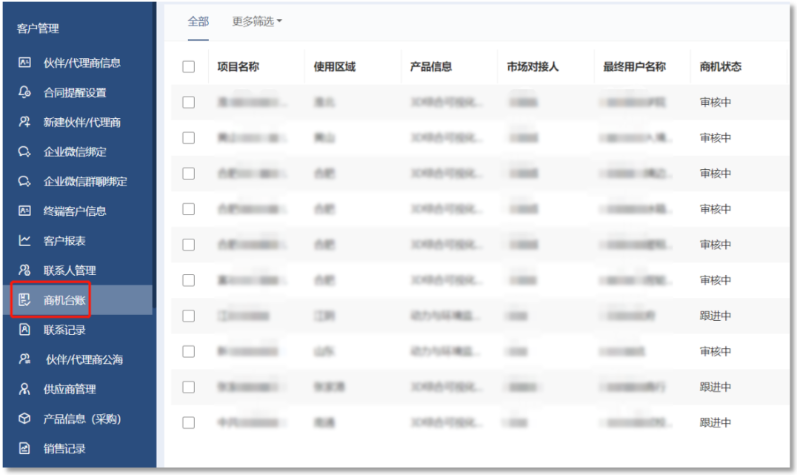
Task: Click the 客户报表 chart icon
Action: 25,241
